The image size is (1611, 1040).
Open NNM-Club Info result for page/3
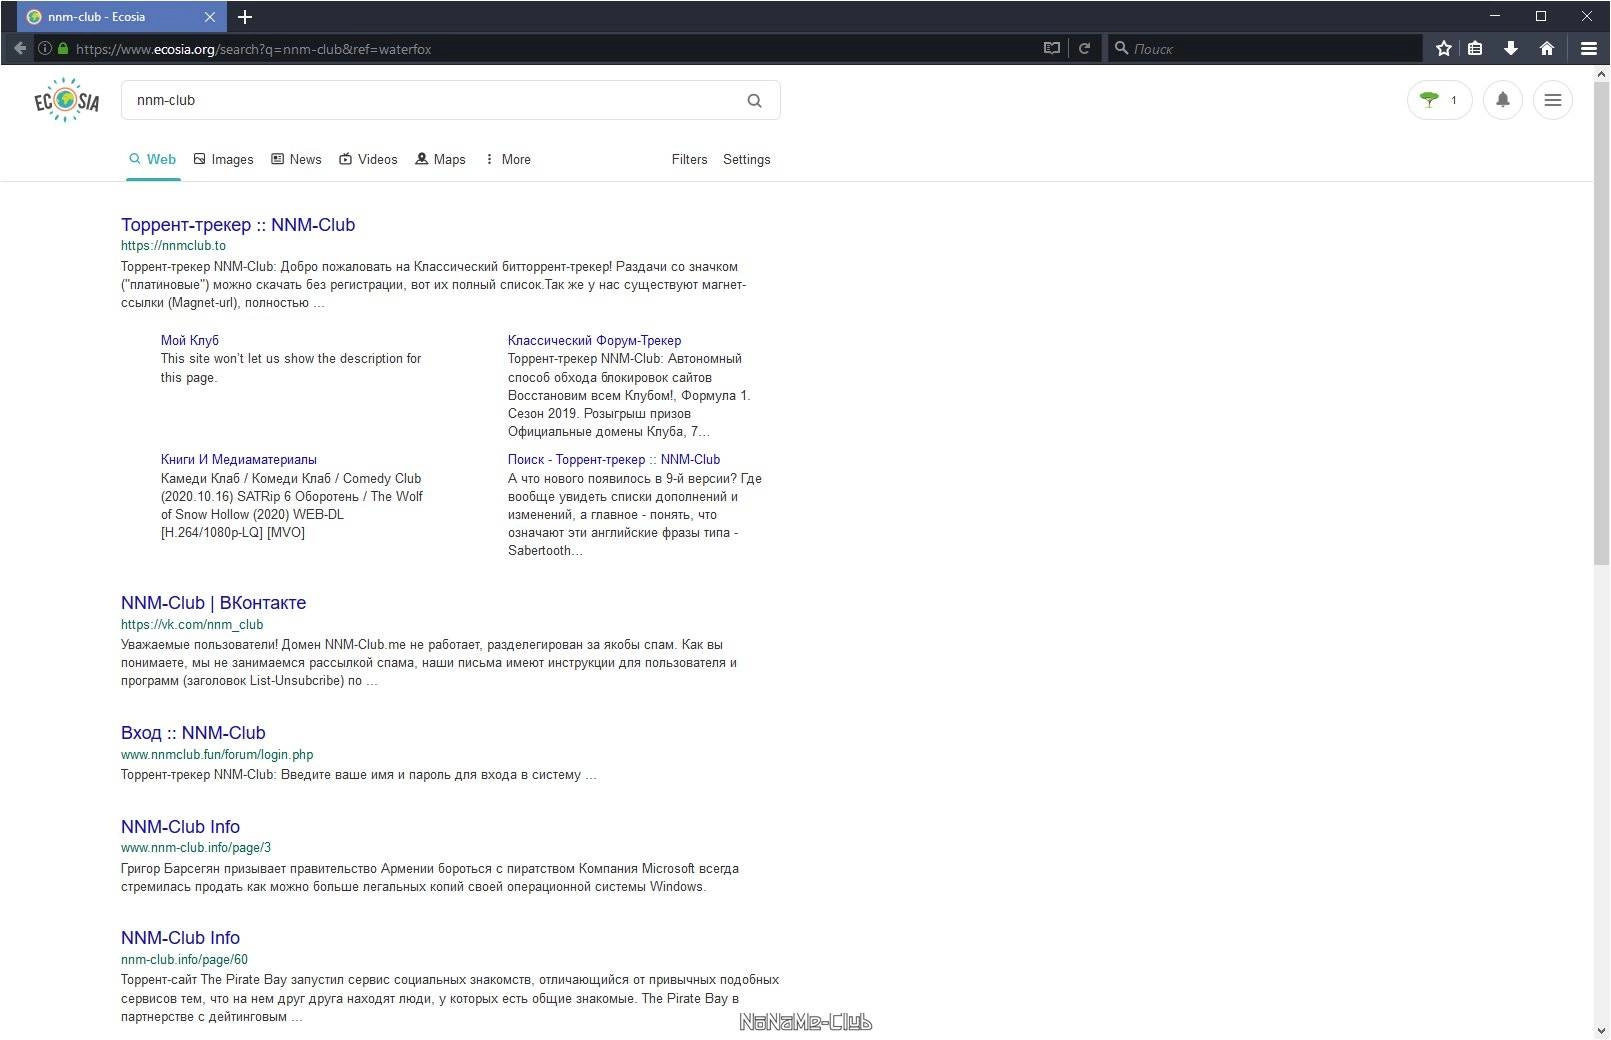pyautogui.click(x=180, y=827)
